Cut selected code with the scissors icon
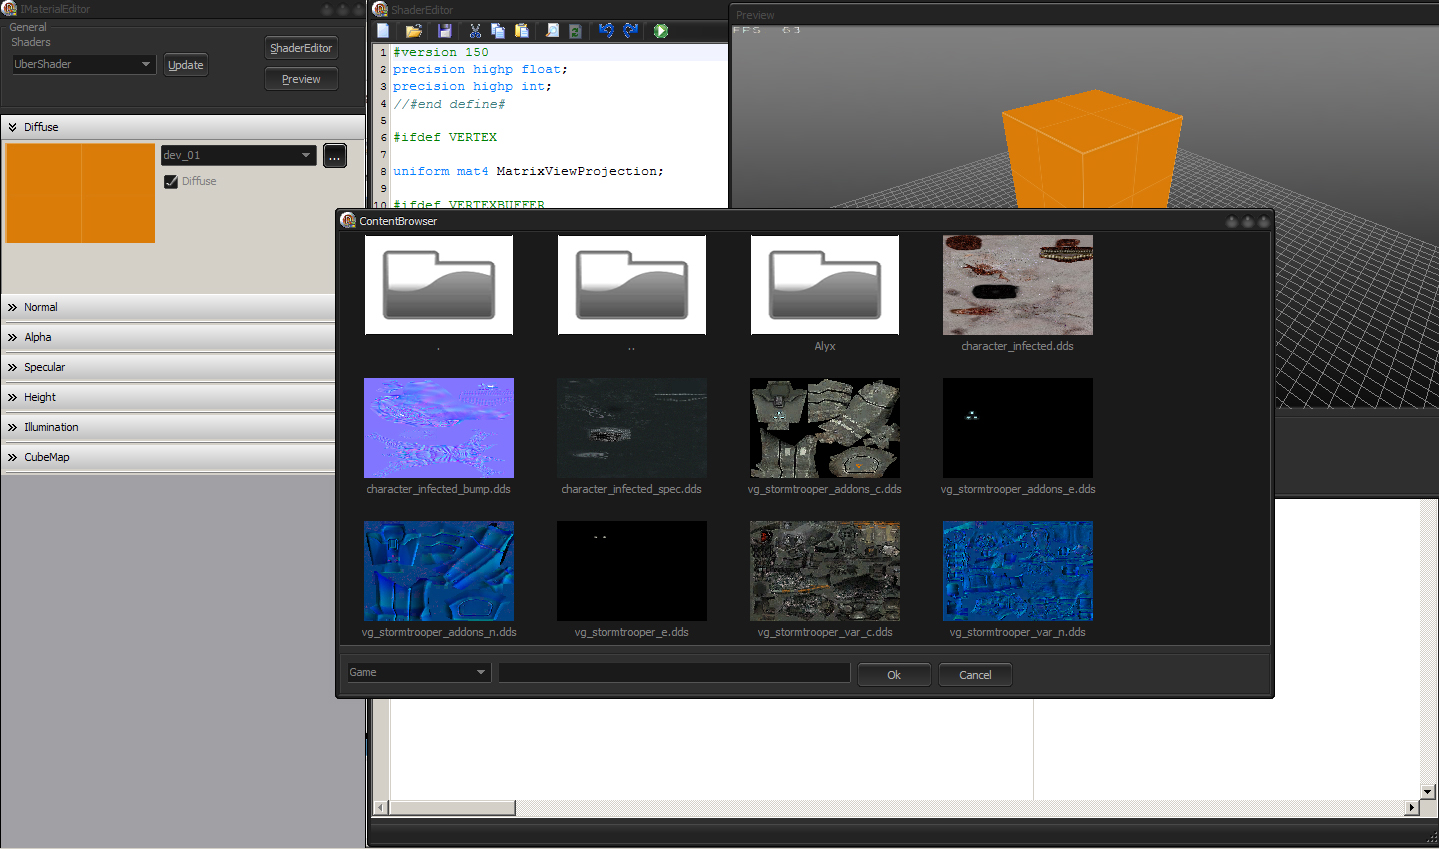Screen dimensions: 1439x850 pyautogui.click(x=475, y=31)
